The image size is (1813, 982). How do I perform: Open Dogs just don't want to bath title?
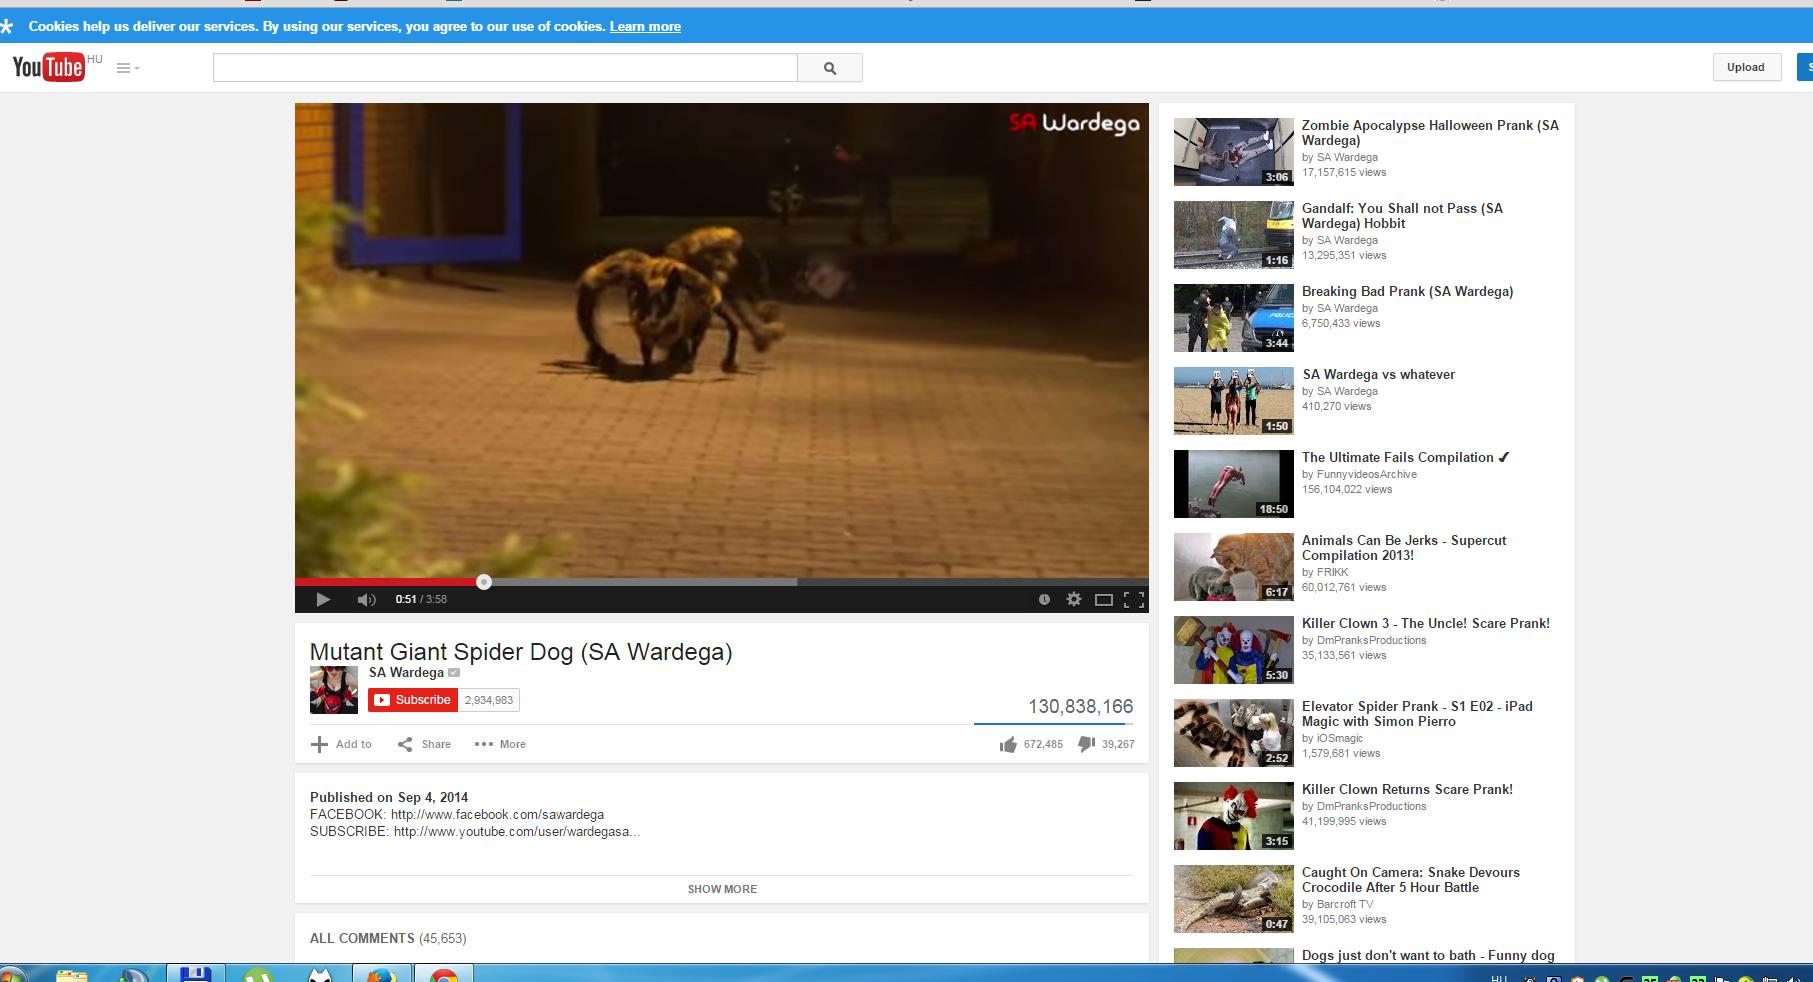1428,955
